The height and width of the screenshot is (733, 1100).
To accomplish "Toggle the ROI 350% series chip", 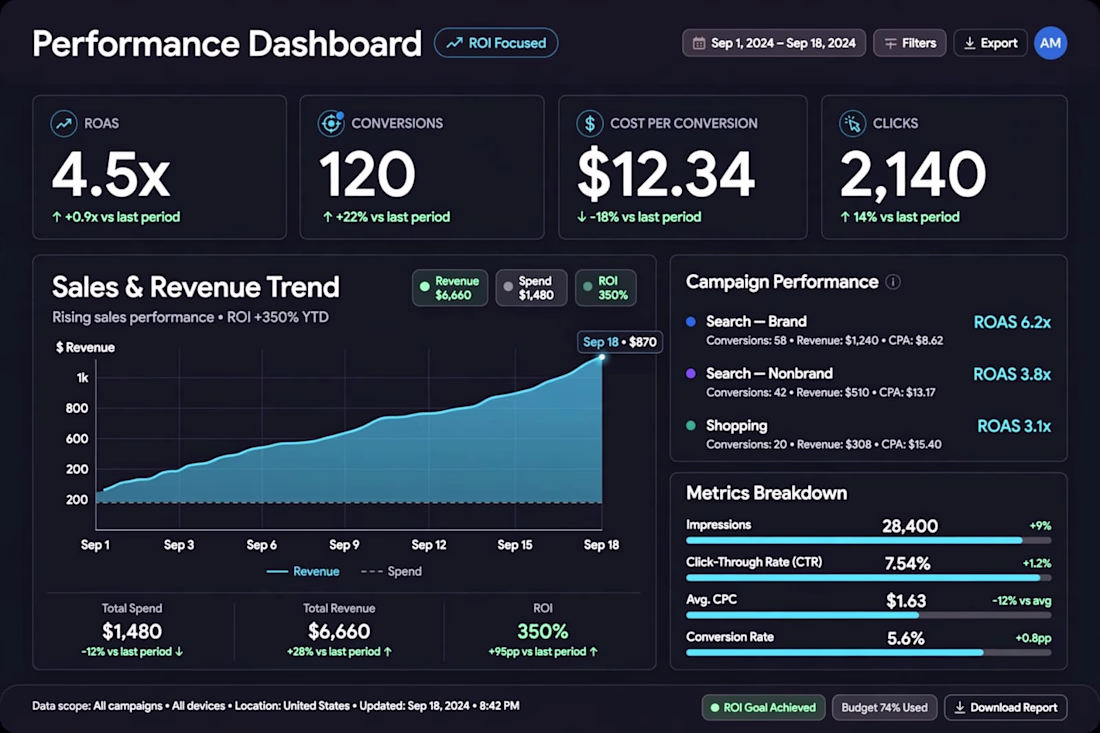I will tap(606, 288).
